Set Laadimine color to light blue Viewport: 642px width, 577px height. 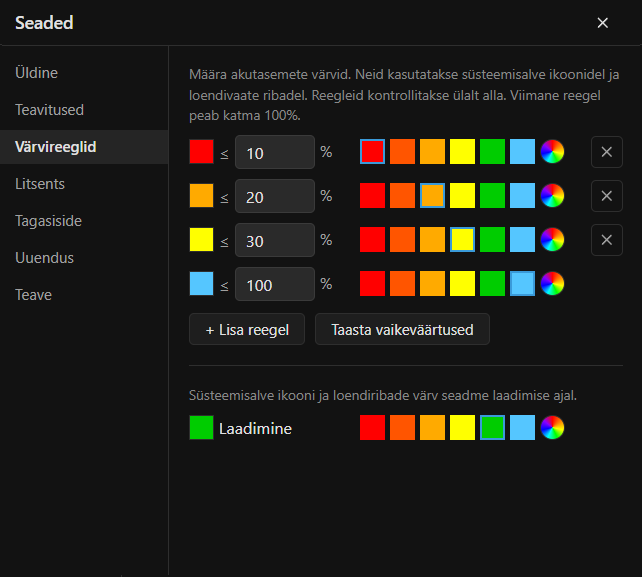click(522, 428)
